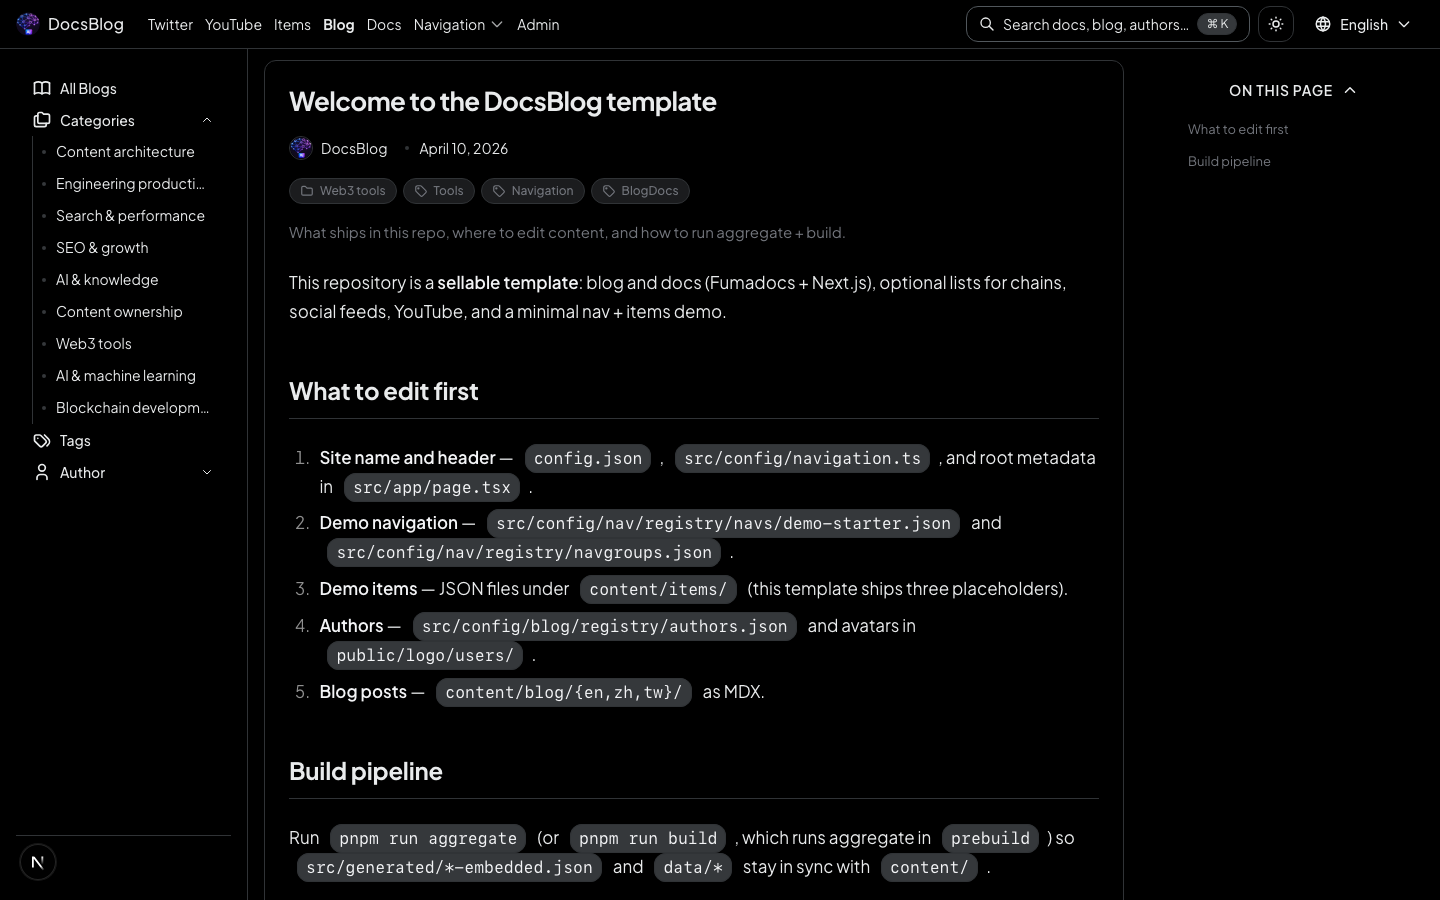Open the YouTube nav item

233,24
